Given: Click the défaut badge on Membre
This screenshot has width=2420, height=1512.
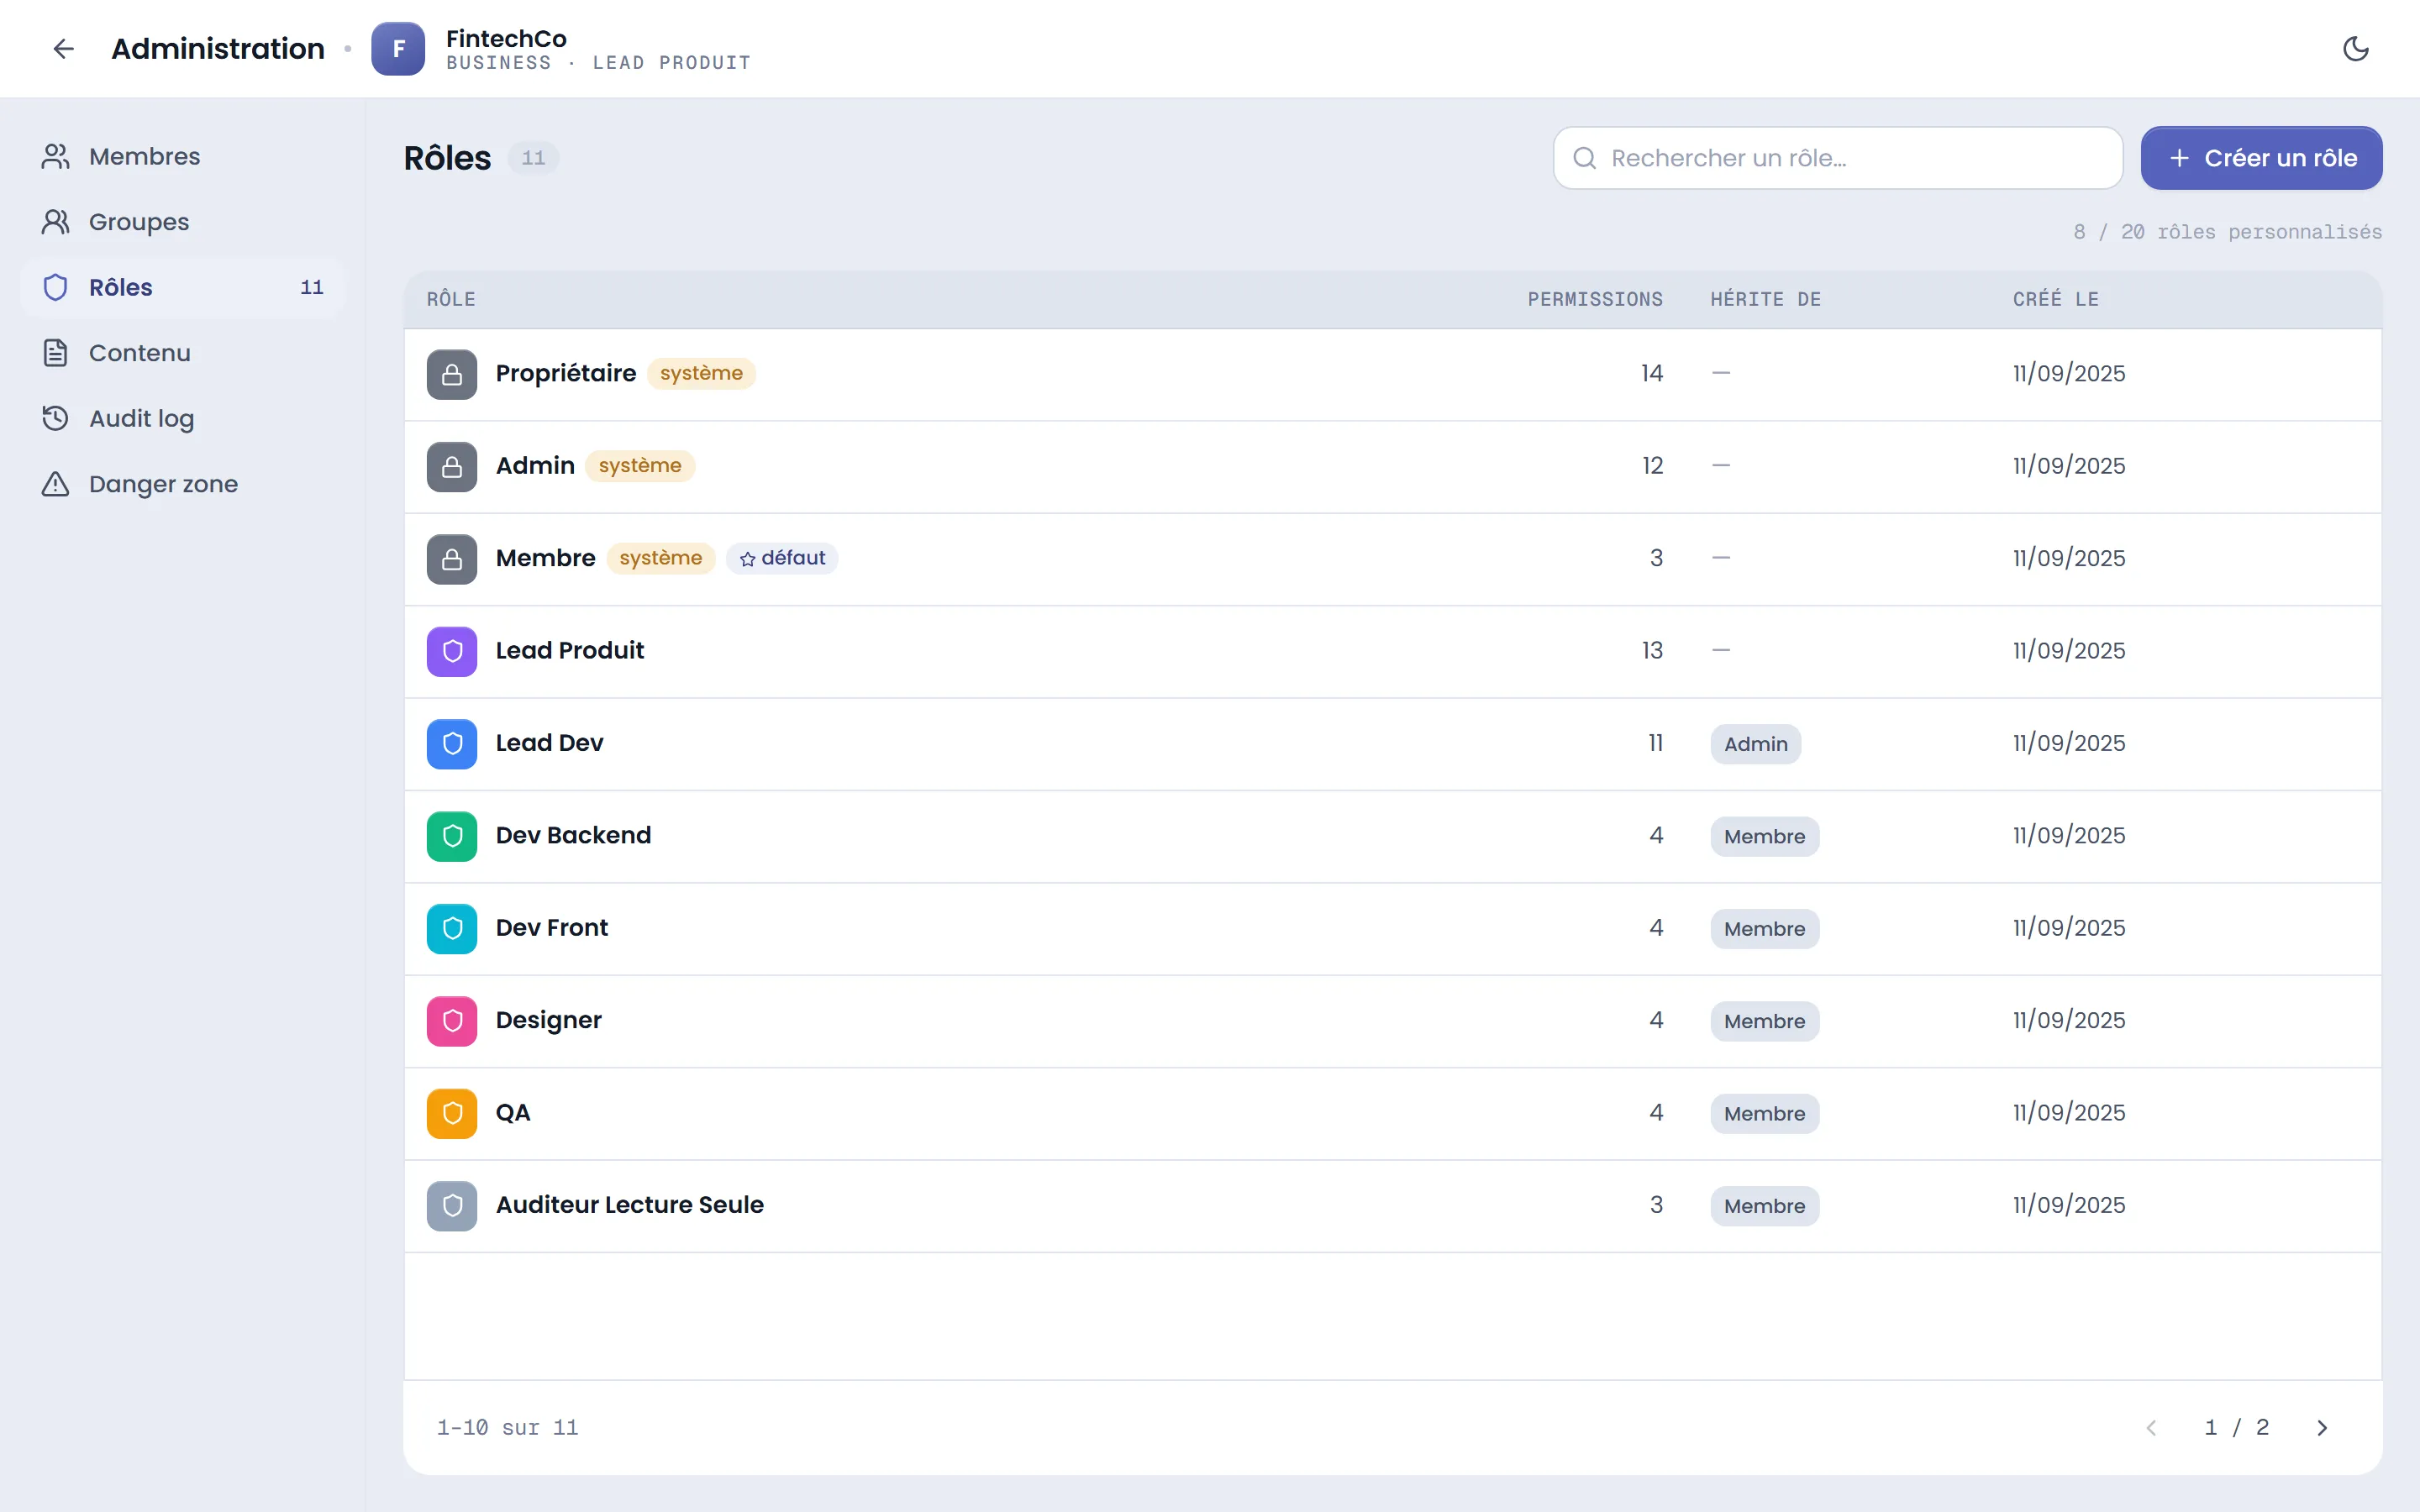Looking at the screenshot, I should click(782, 558).
